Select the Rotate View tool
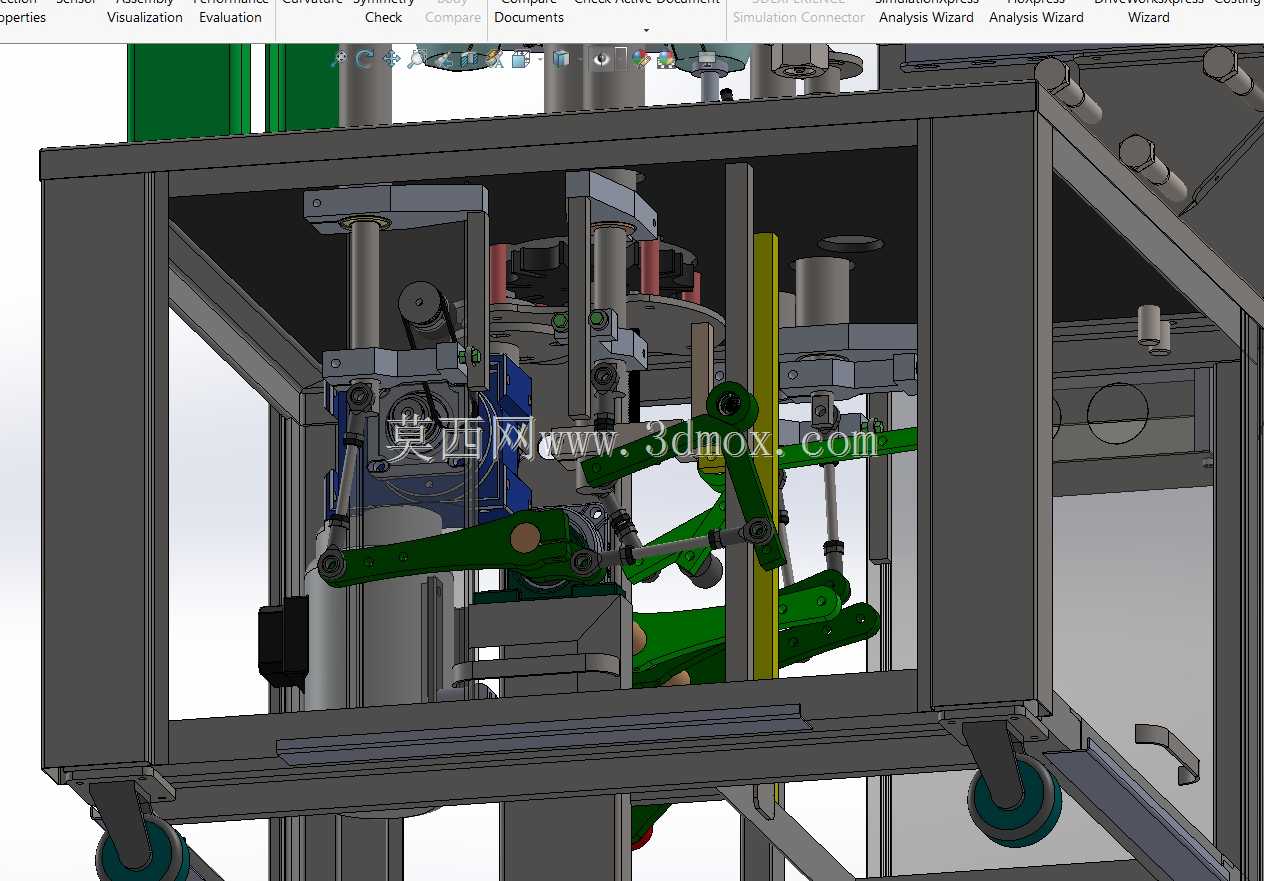1264x881 pixels. (x=365, y=59)
